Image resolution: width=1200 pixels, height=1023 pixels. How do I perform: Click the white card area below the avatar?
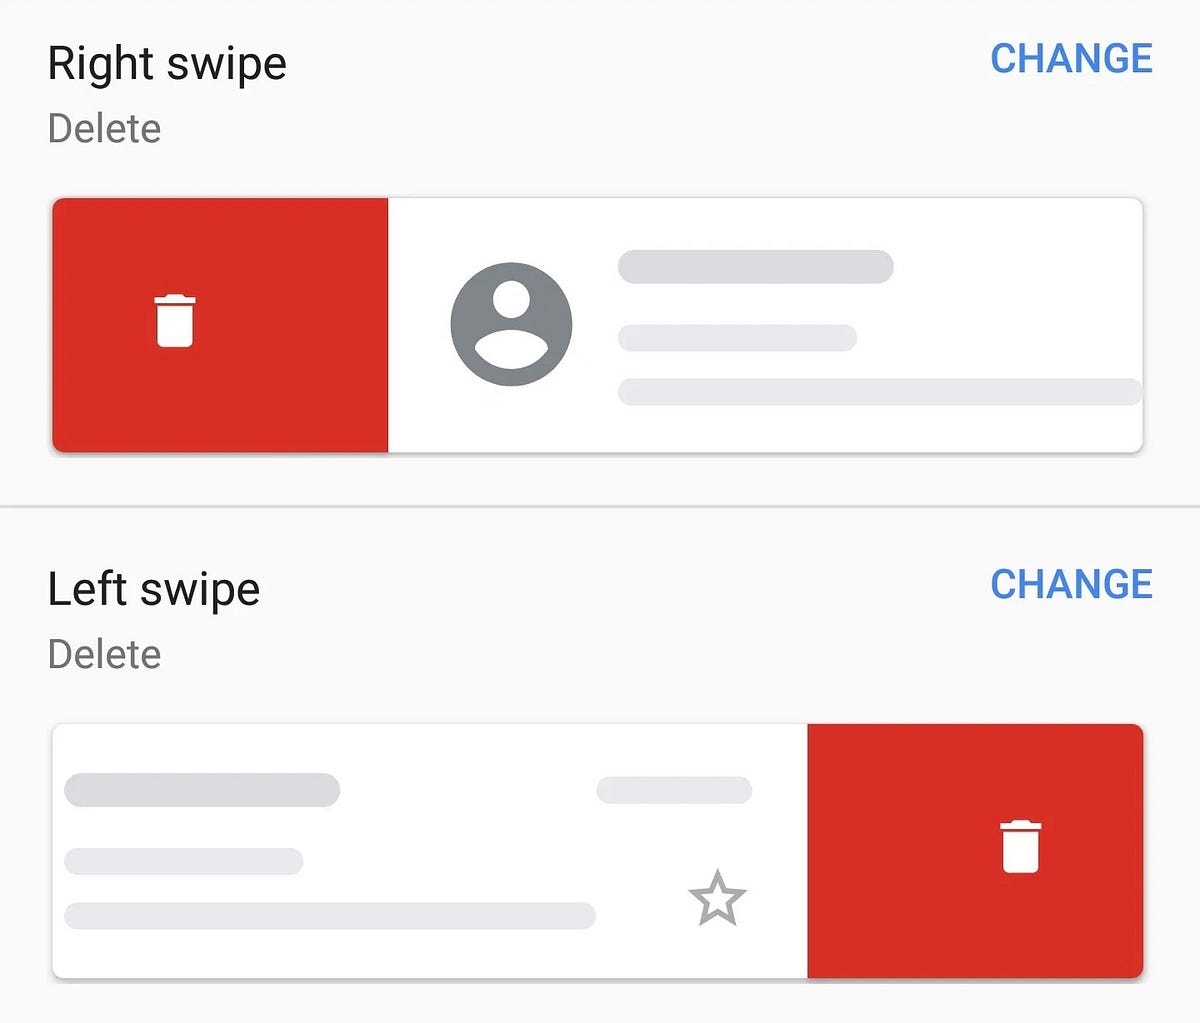click(511, 420)
